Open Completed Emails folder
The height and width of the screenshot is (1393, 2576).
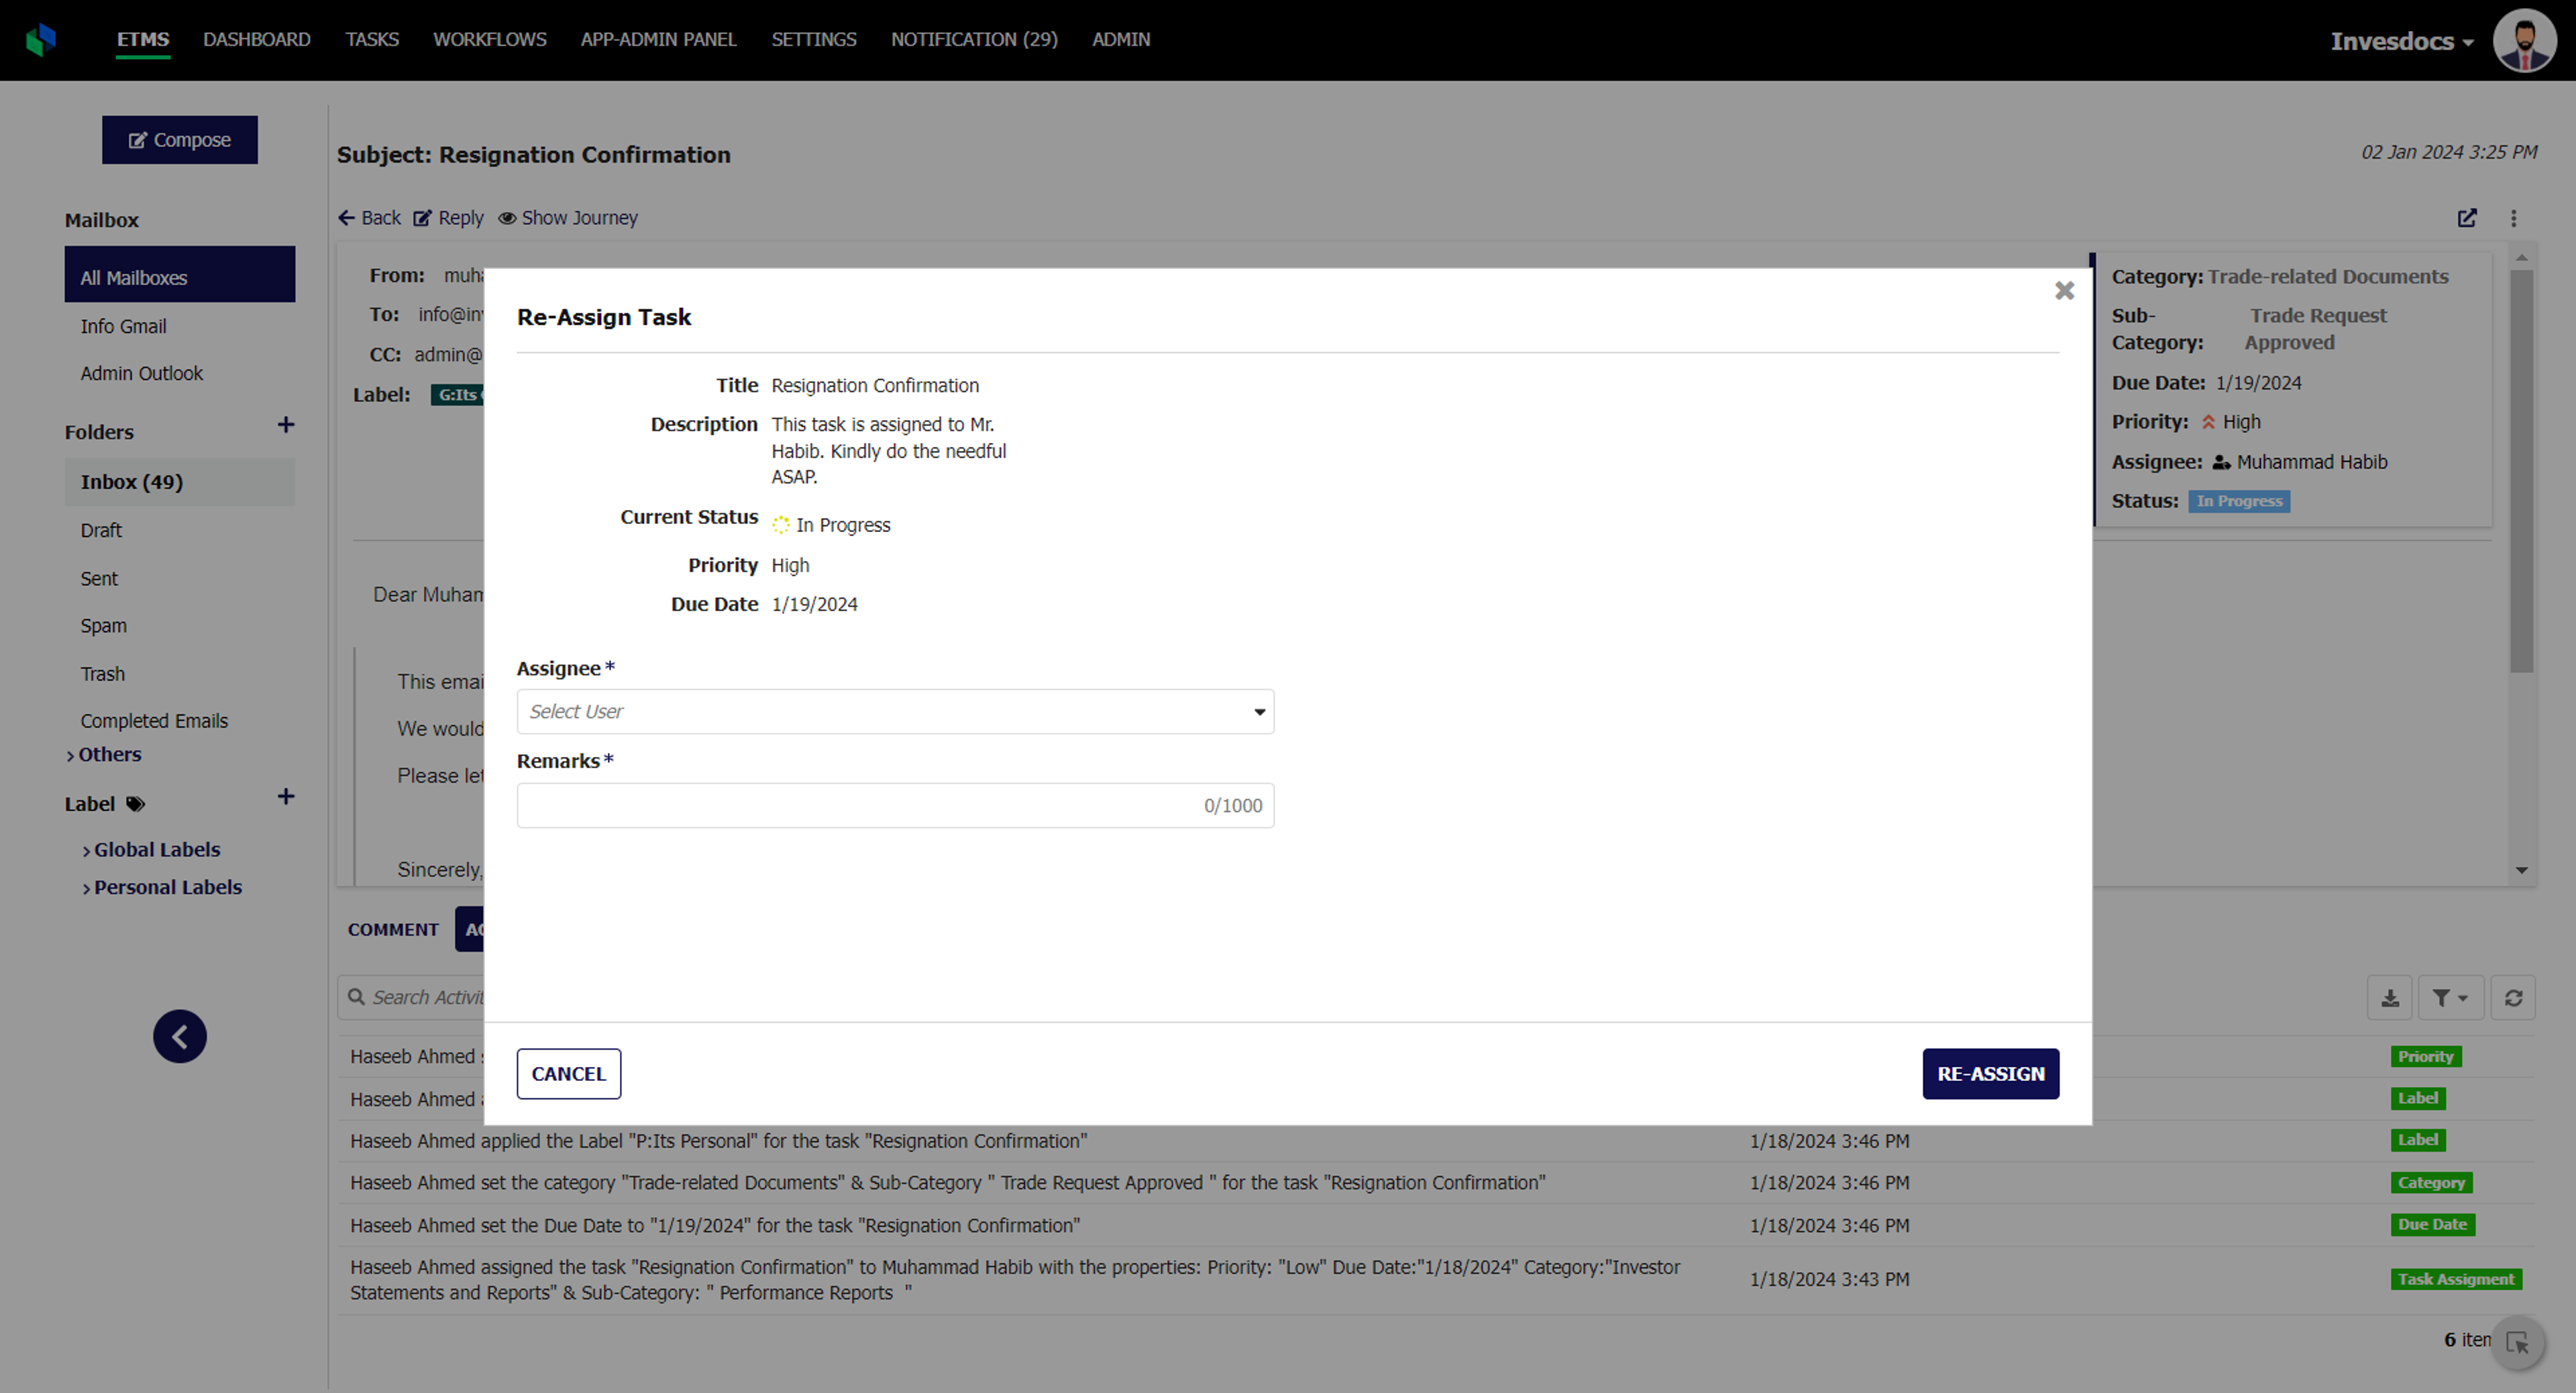point(154,721)
